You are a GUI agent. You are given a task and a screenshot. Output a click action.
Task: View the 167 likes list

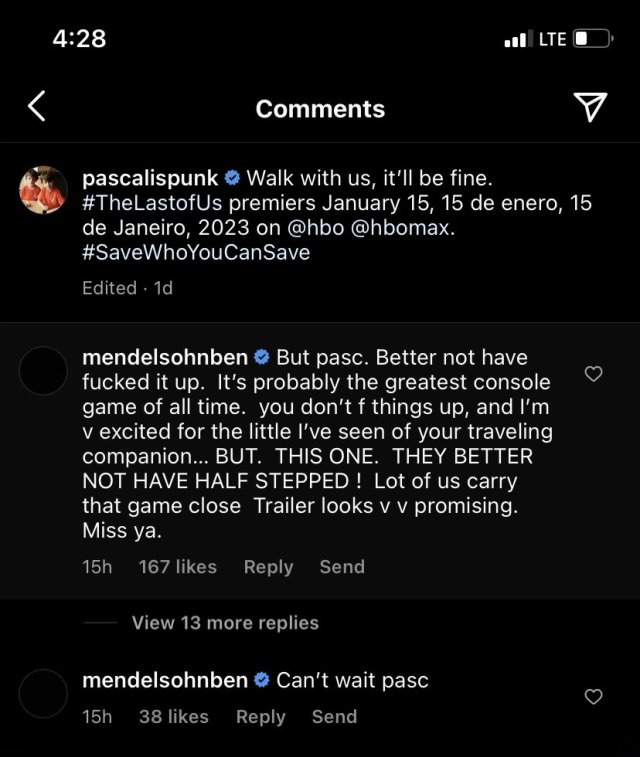[x=178, y=567]
